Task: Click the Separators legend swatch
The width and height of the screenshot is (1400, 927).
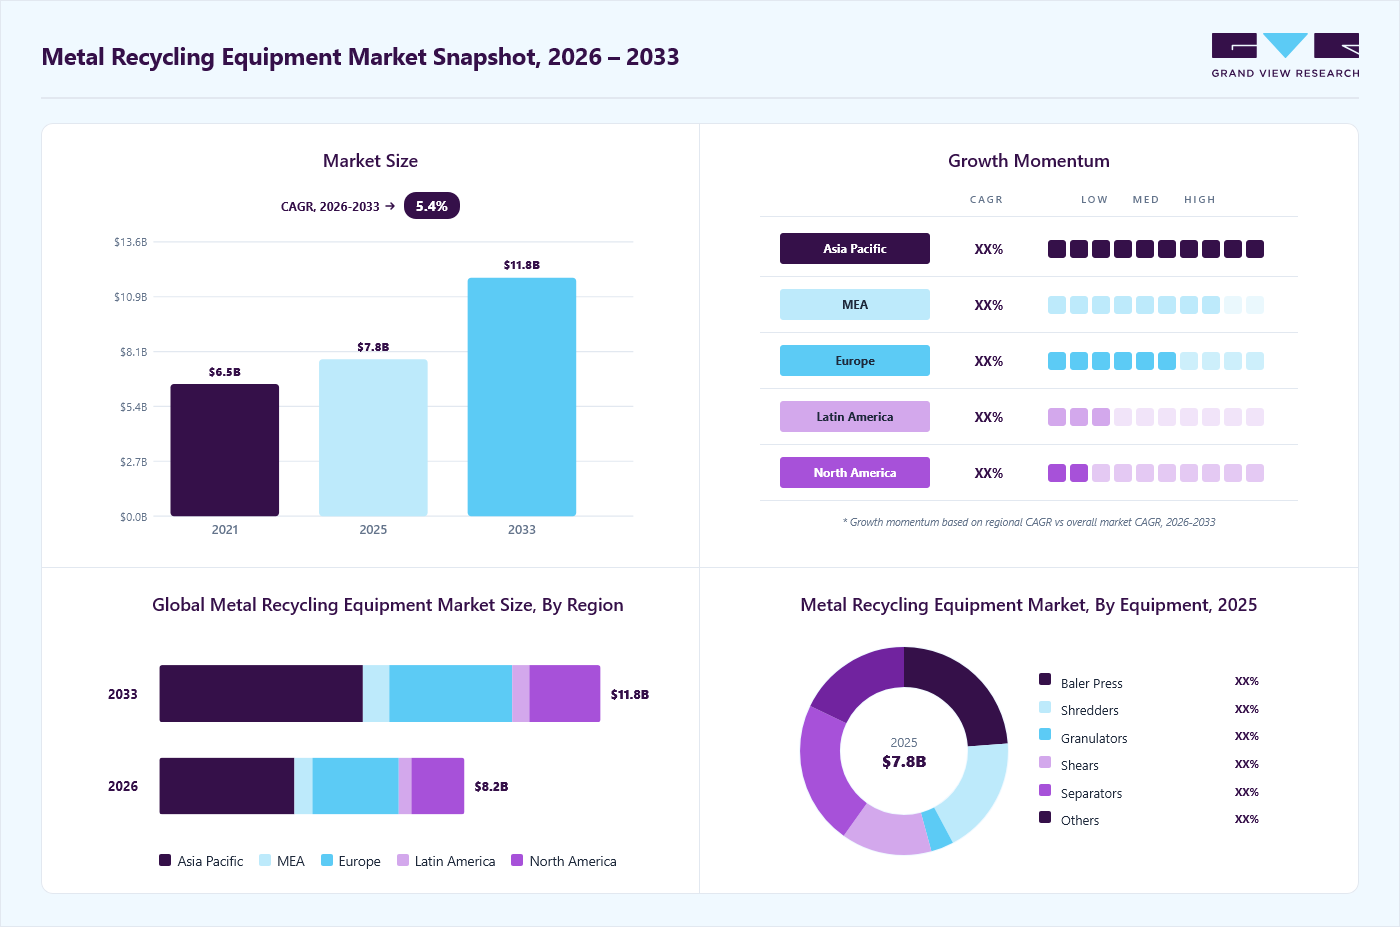Action: (1045, 790)
